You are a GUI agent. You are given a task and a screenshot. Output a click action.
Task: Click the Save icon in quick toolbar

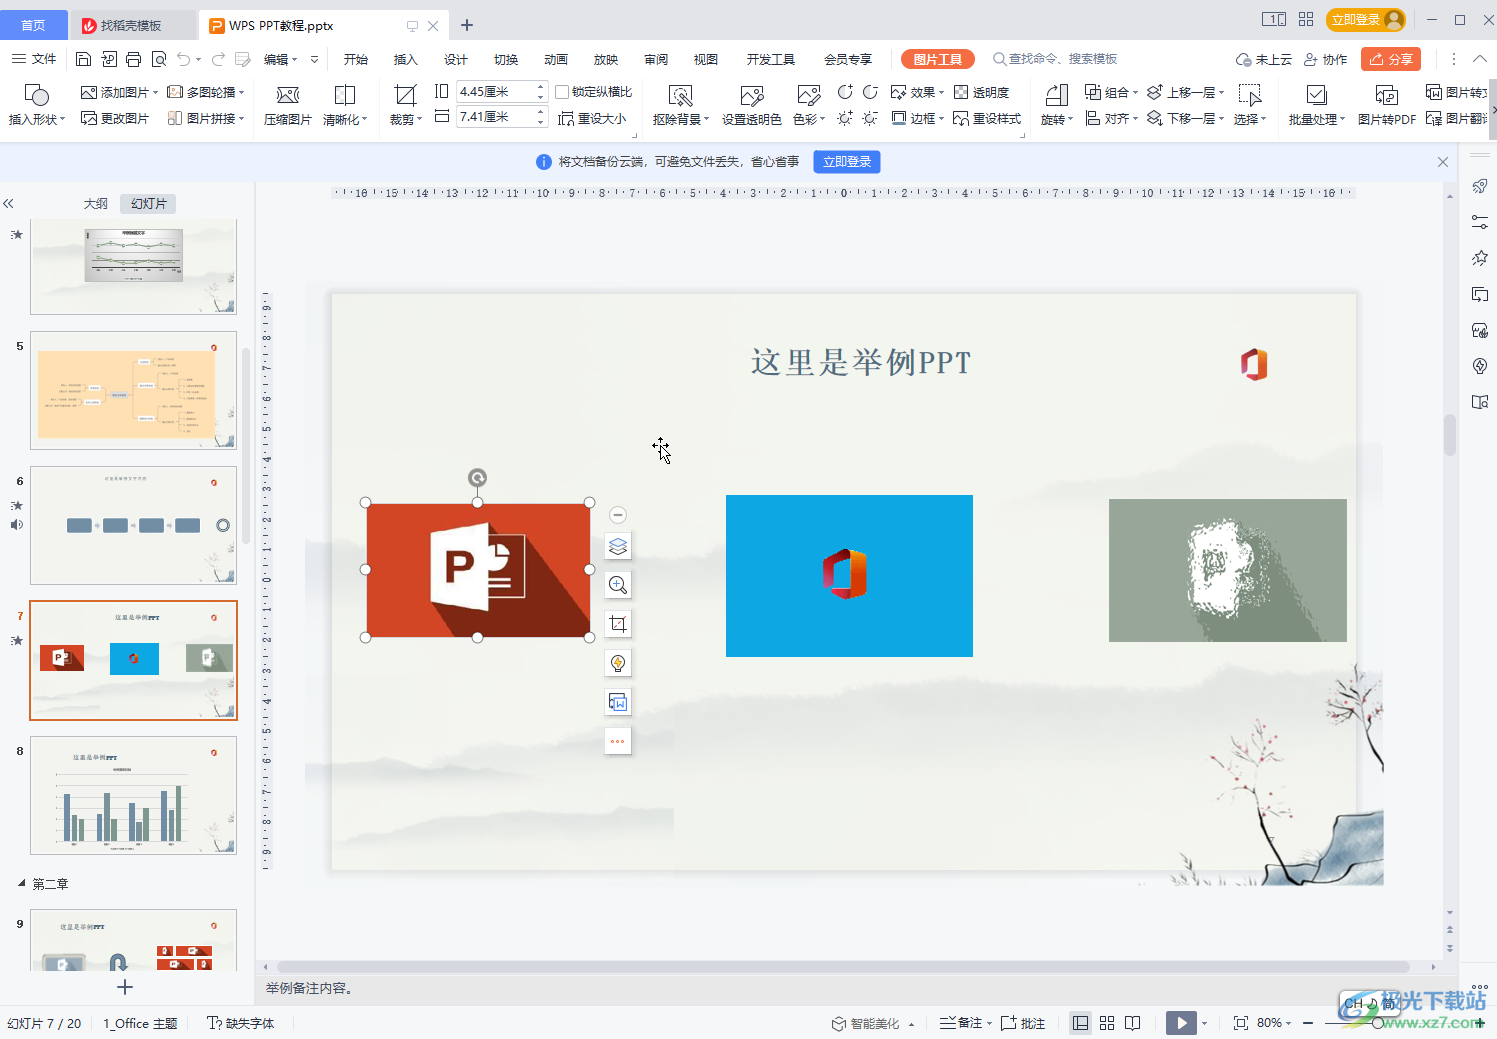pyautogui.click(x=84, y=59)
